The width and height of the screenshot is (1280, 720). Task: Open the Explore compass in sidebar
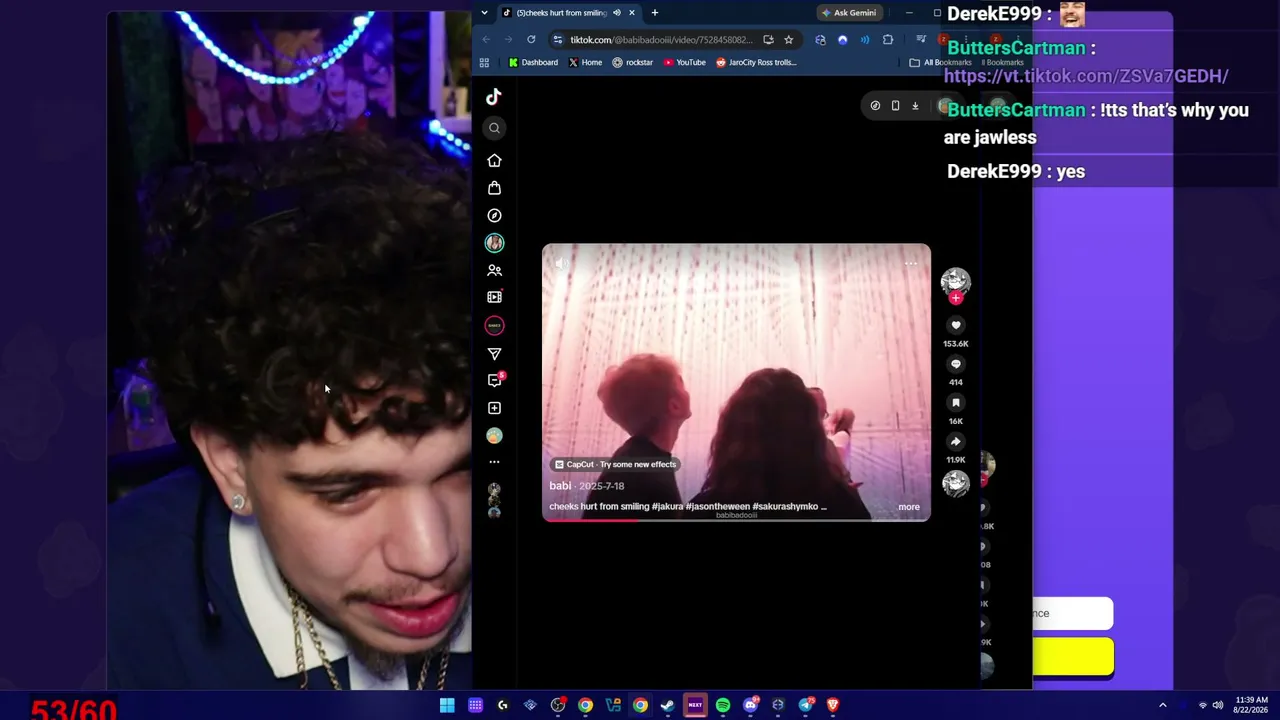tap(494, 215)
